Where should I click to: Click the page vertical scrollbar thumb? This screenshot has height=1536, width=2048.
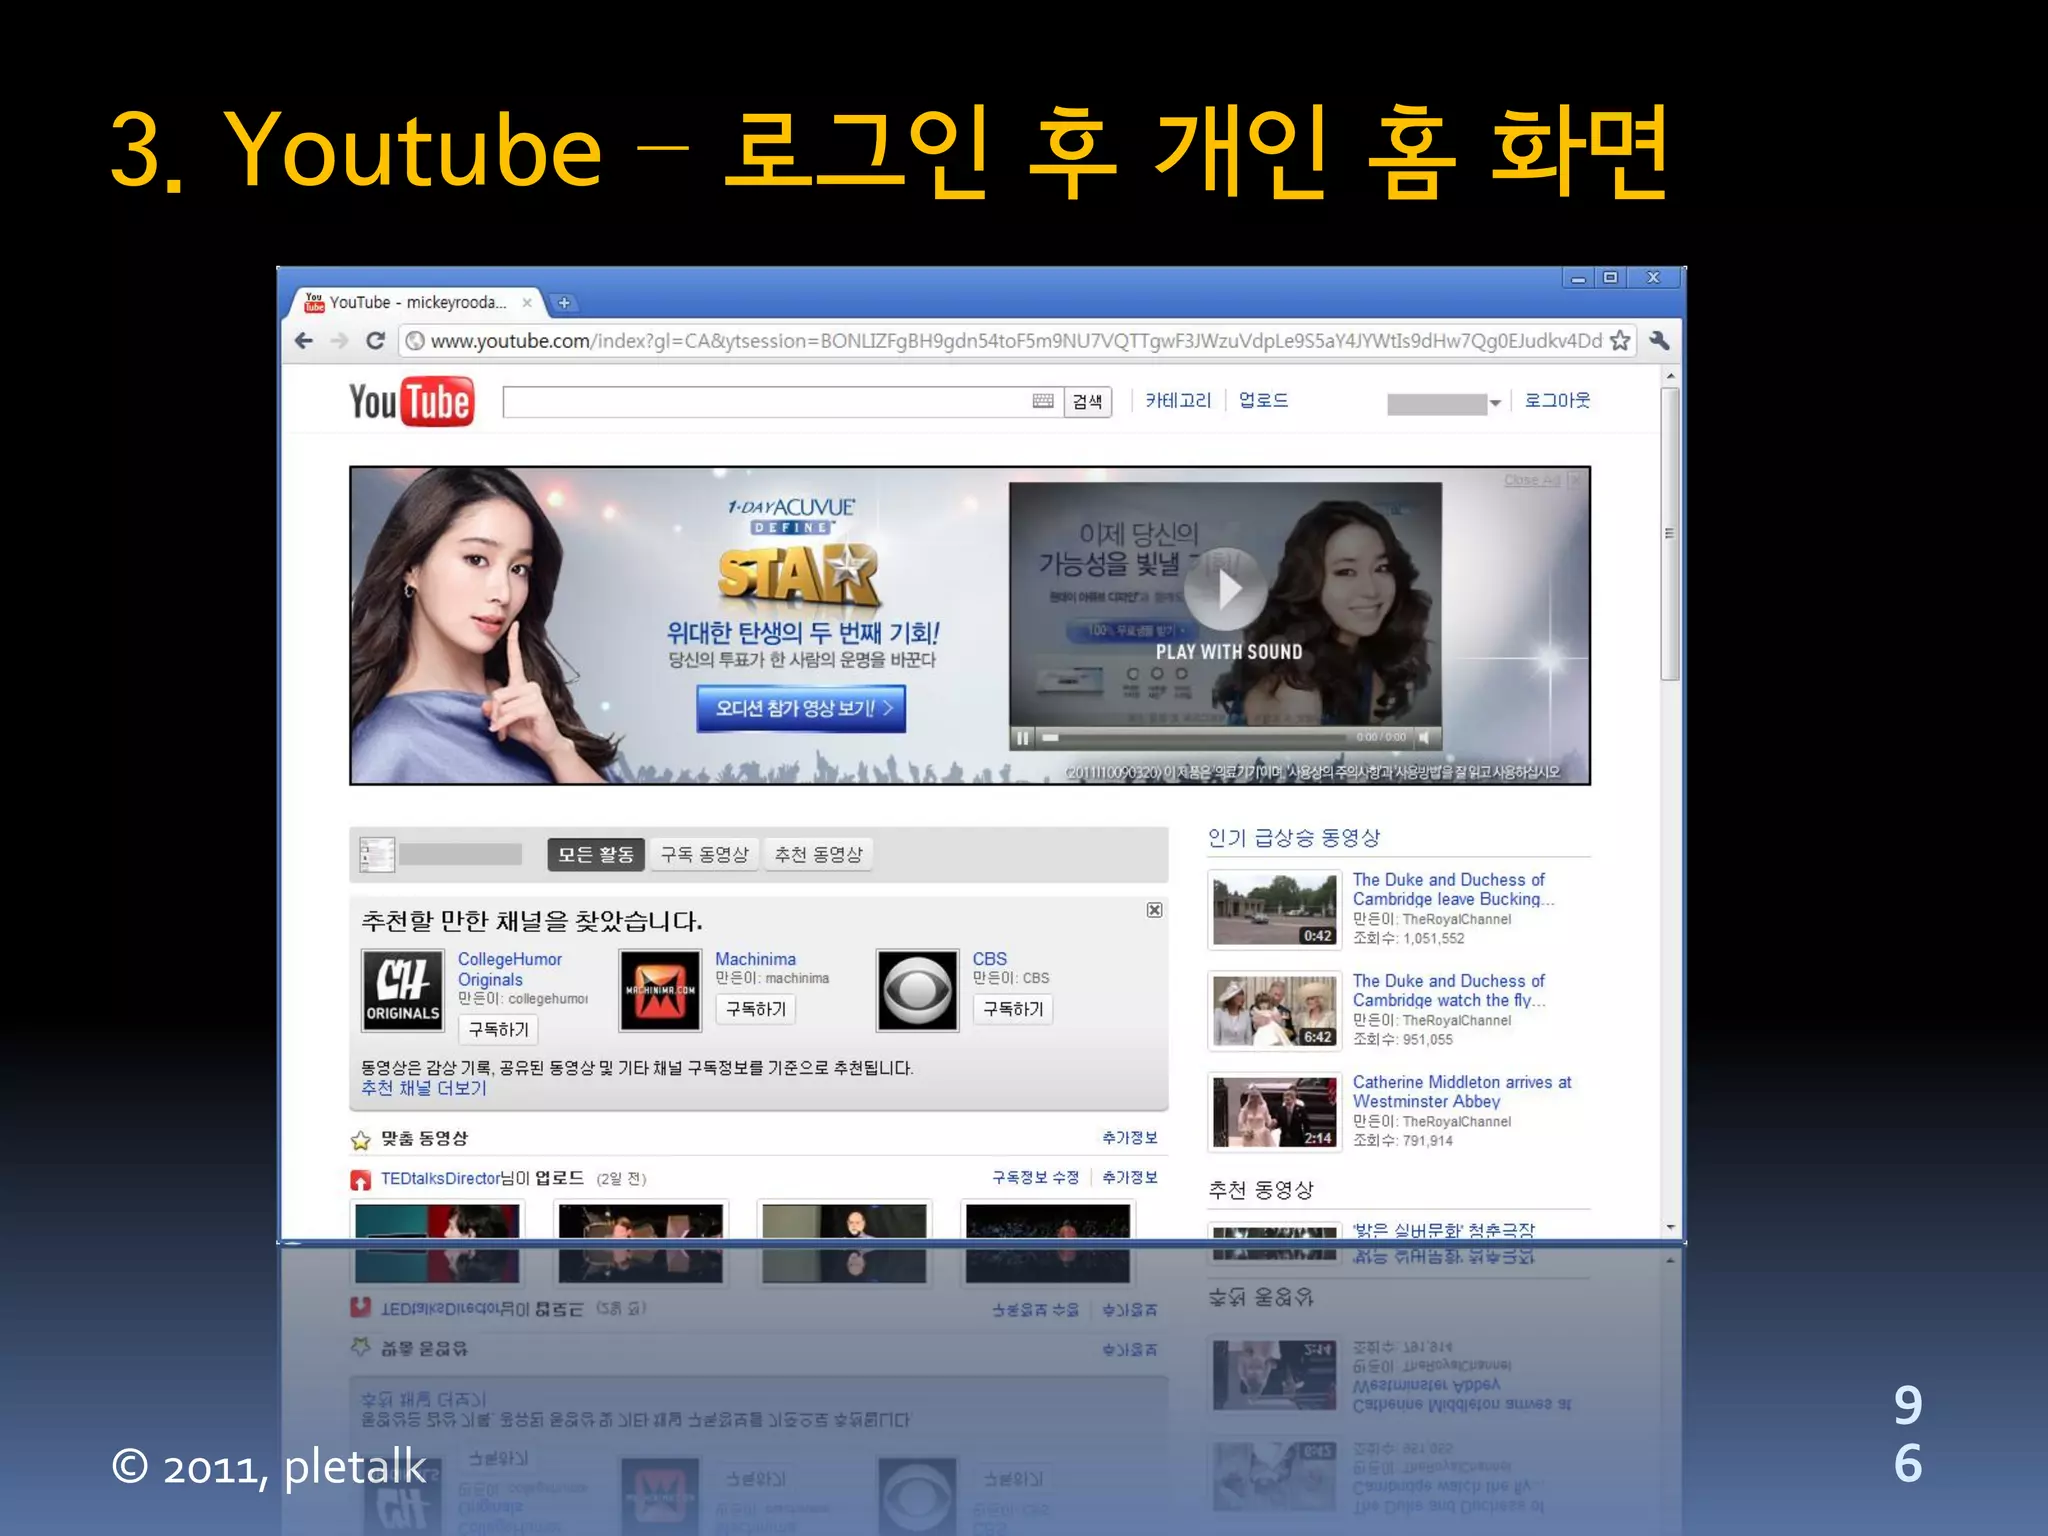(x=1669, y=534)
